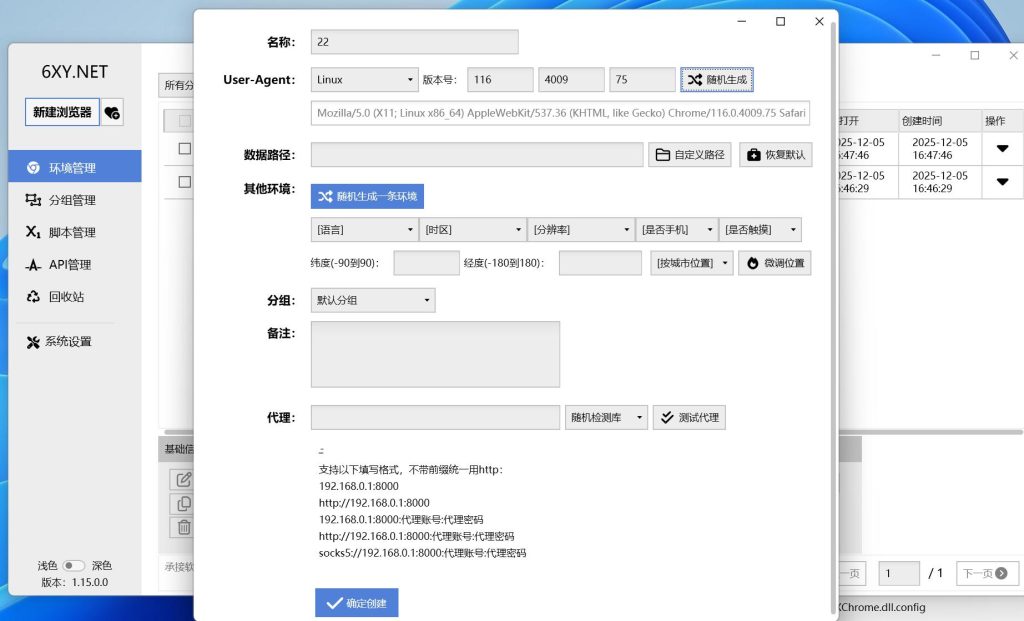Click the 备注 notes text area

pyautogui.click(x=435, y=353)
